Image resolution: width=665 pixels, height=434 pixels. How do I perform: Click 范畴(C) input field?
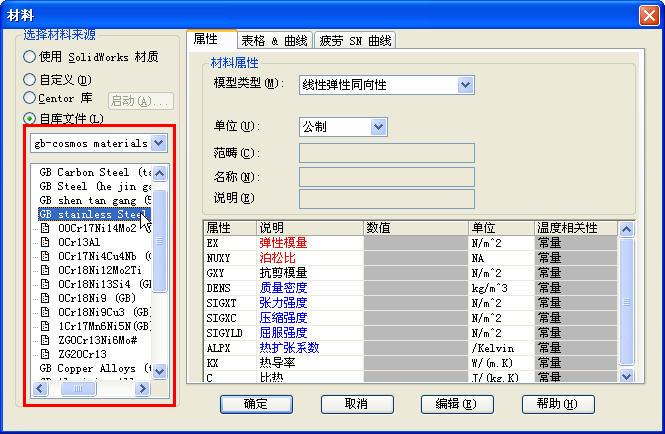tap(386, 153)
